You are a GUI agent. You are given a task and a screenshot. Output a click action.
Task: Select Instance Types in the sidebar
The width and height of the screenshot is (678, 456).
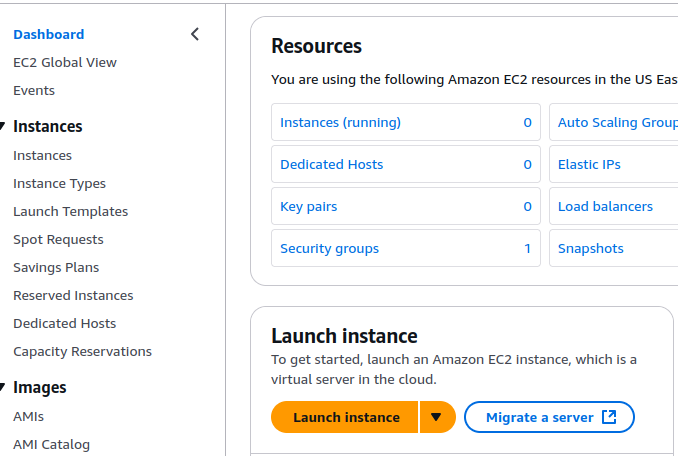pyautogui.click(x=59, y=183)
